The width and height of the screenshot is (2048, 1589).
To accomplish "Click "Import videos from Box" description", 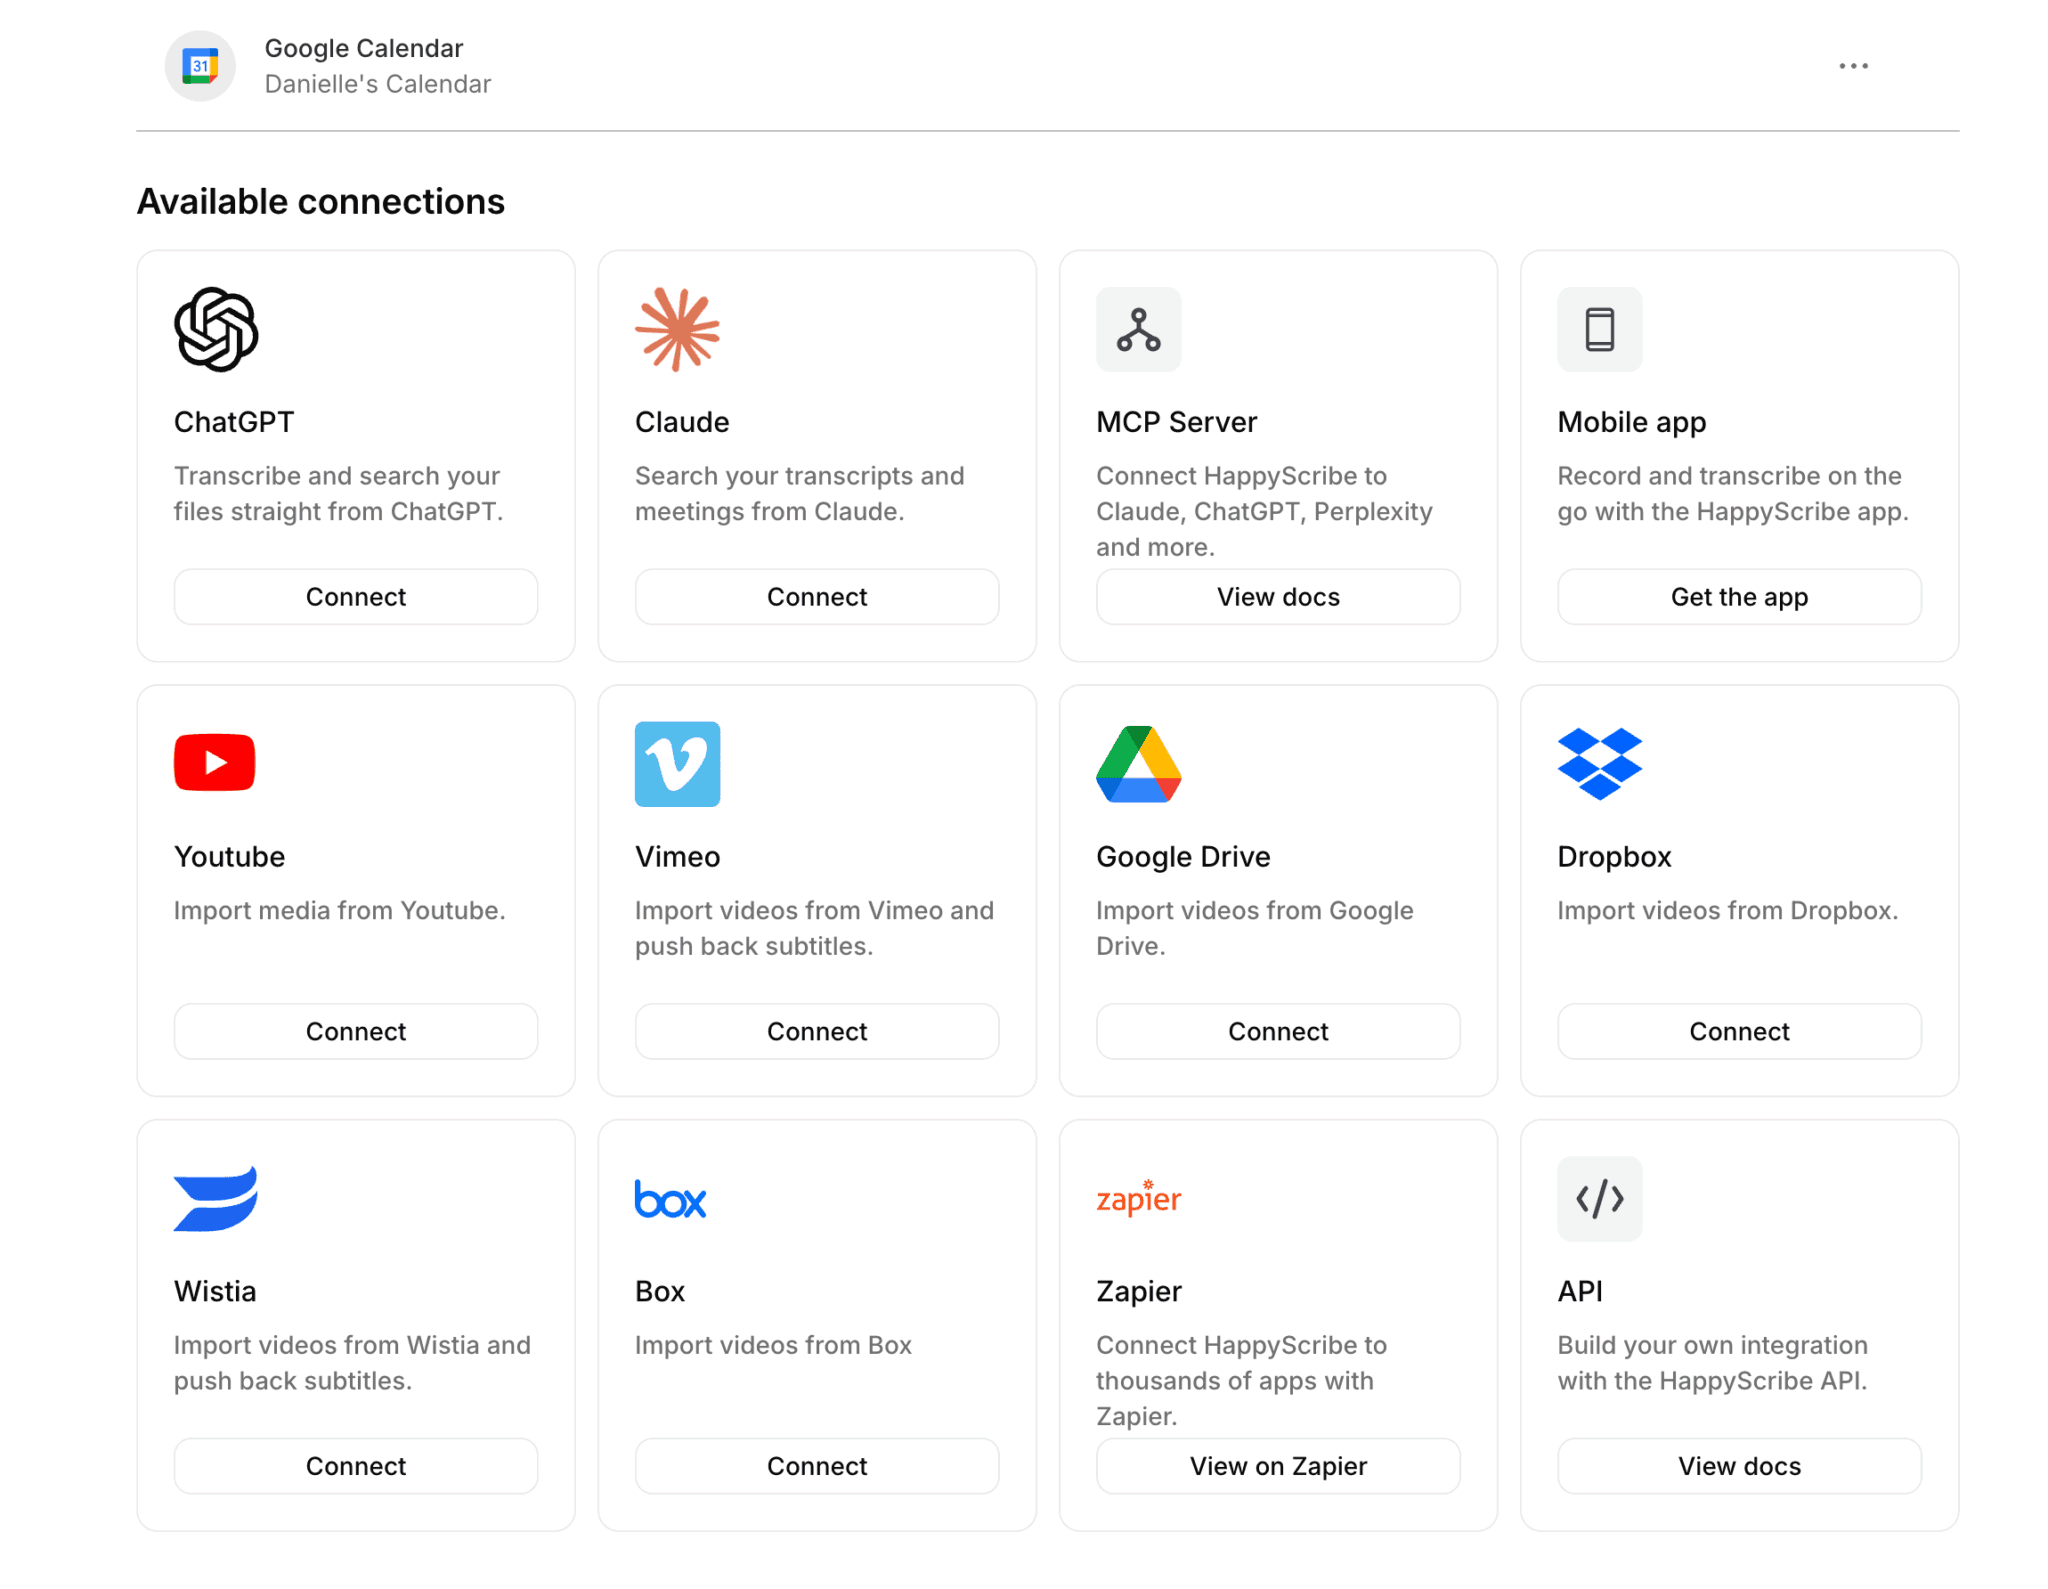I will pyautogui.click(x=773, y=1345).
